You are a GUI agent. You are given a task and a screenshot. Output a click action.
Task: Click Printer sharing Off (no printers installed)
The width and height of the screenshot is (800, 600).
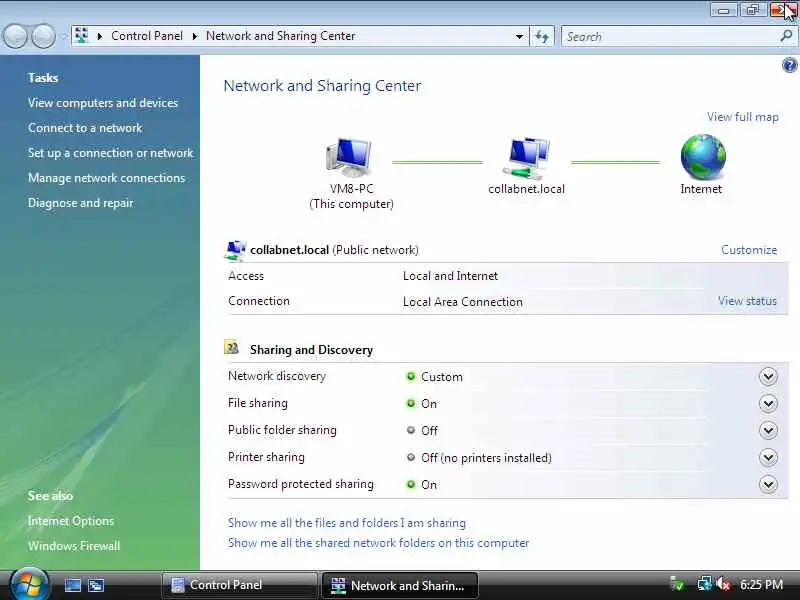point(486,458)
